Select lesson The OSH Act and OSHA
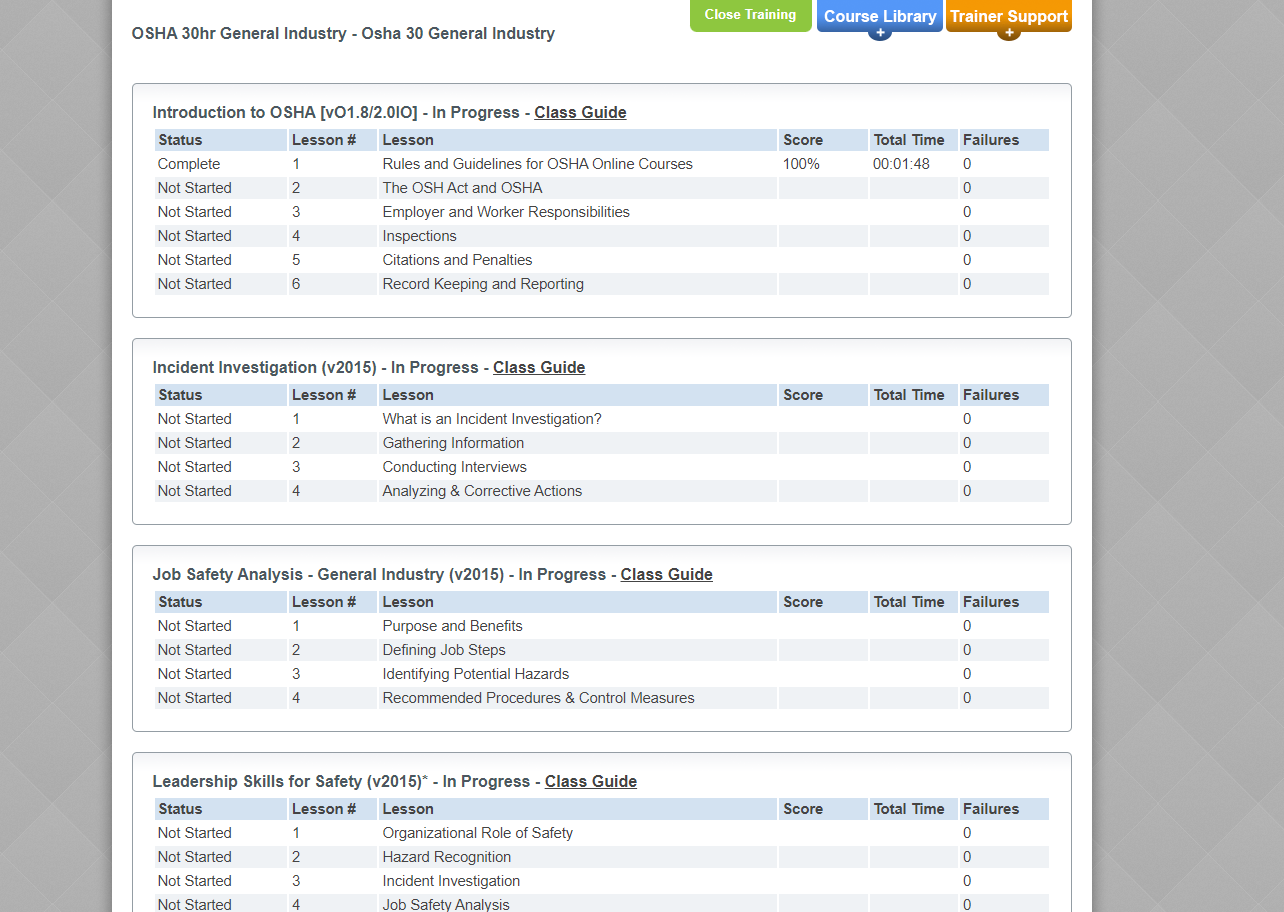 463,188
